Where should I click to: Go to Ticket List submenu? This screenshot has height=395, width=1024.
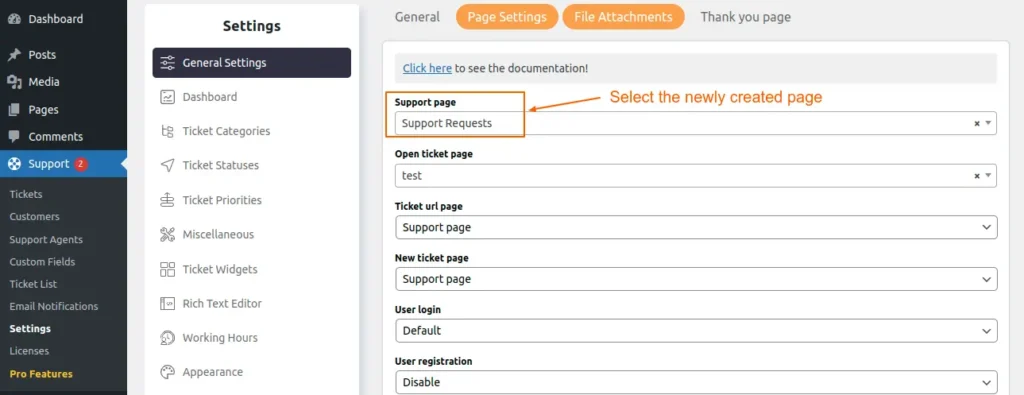pyautogui.click(x=33, y=284)
